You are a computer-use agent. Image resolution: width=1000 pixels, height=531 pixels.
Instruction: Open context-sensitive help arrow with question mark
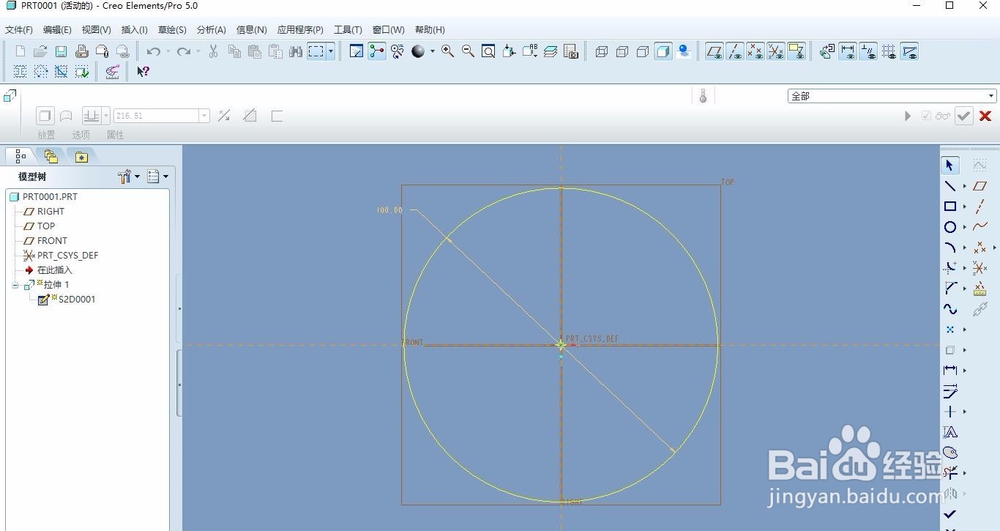point(143,72)
